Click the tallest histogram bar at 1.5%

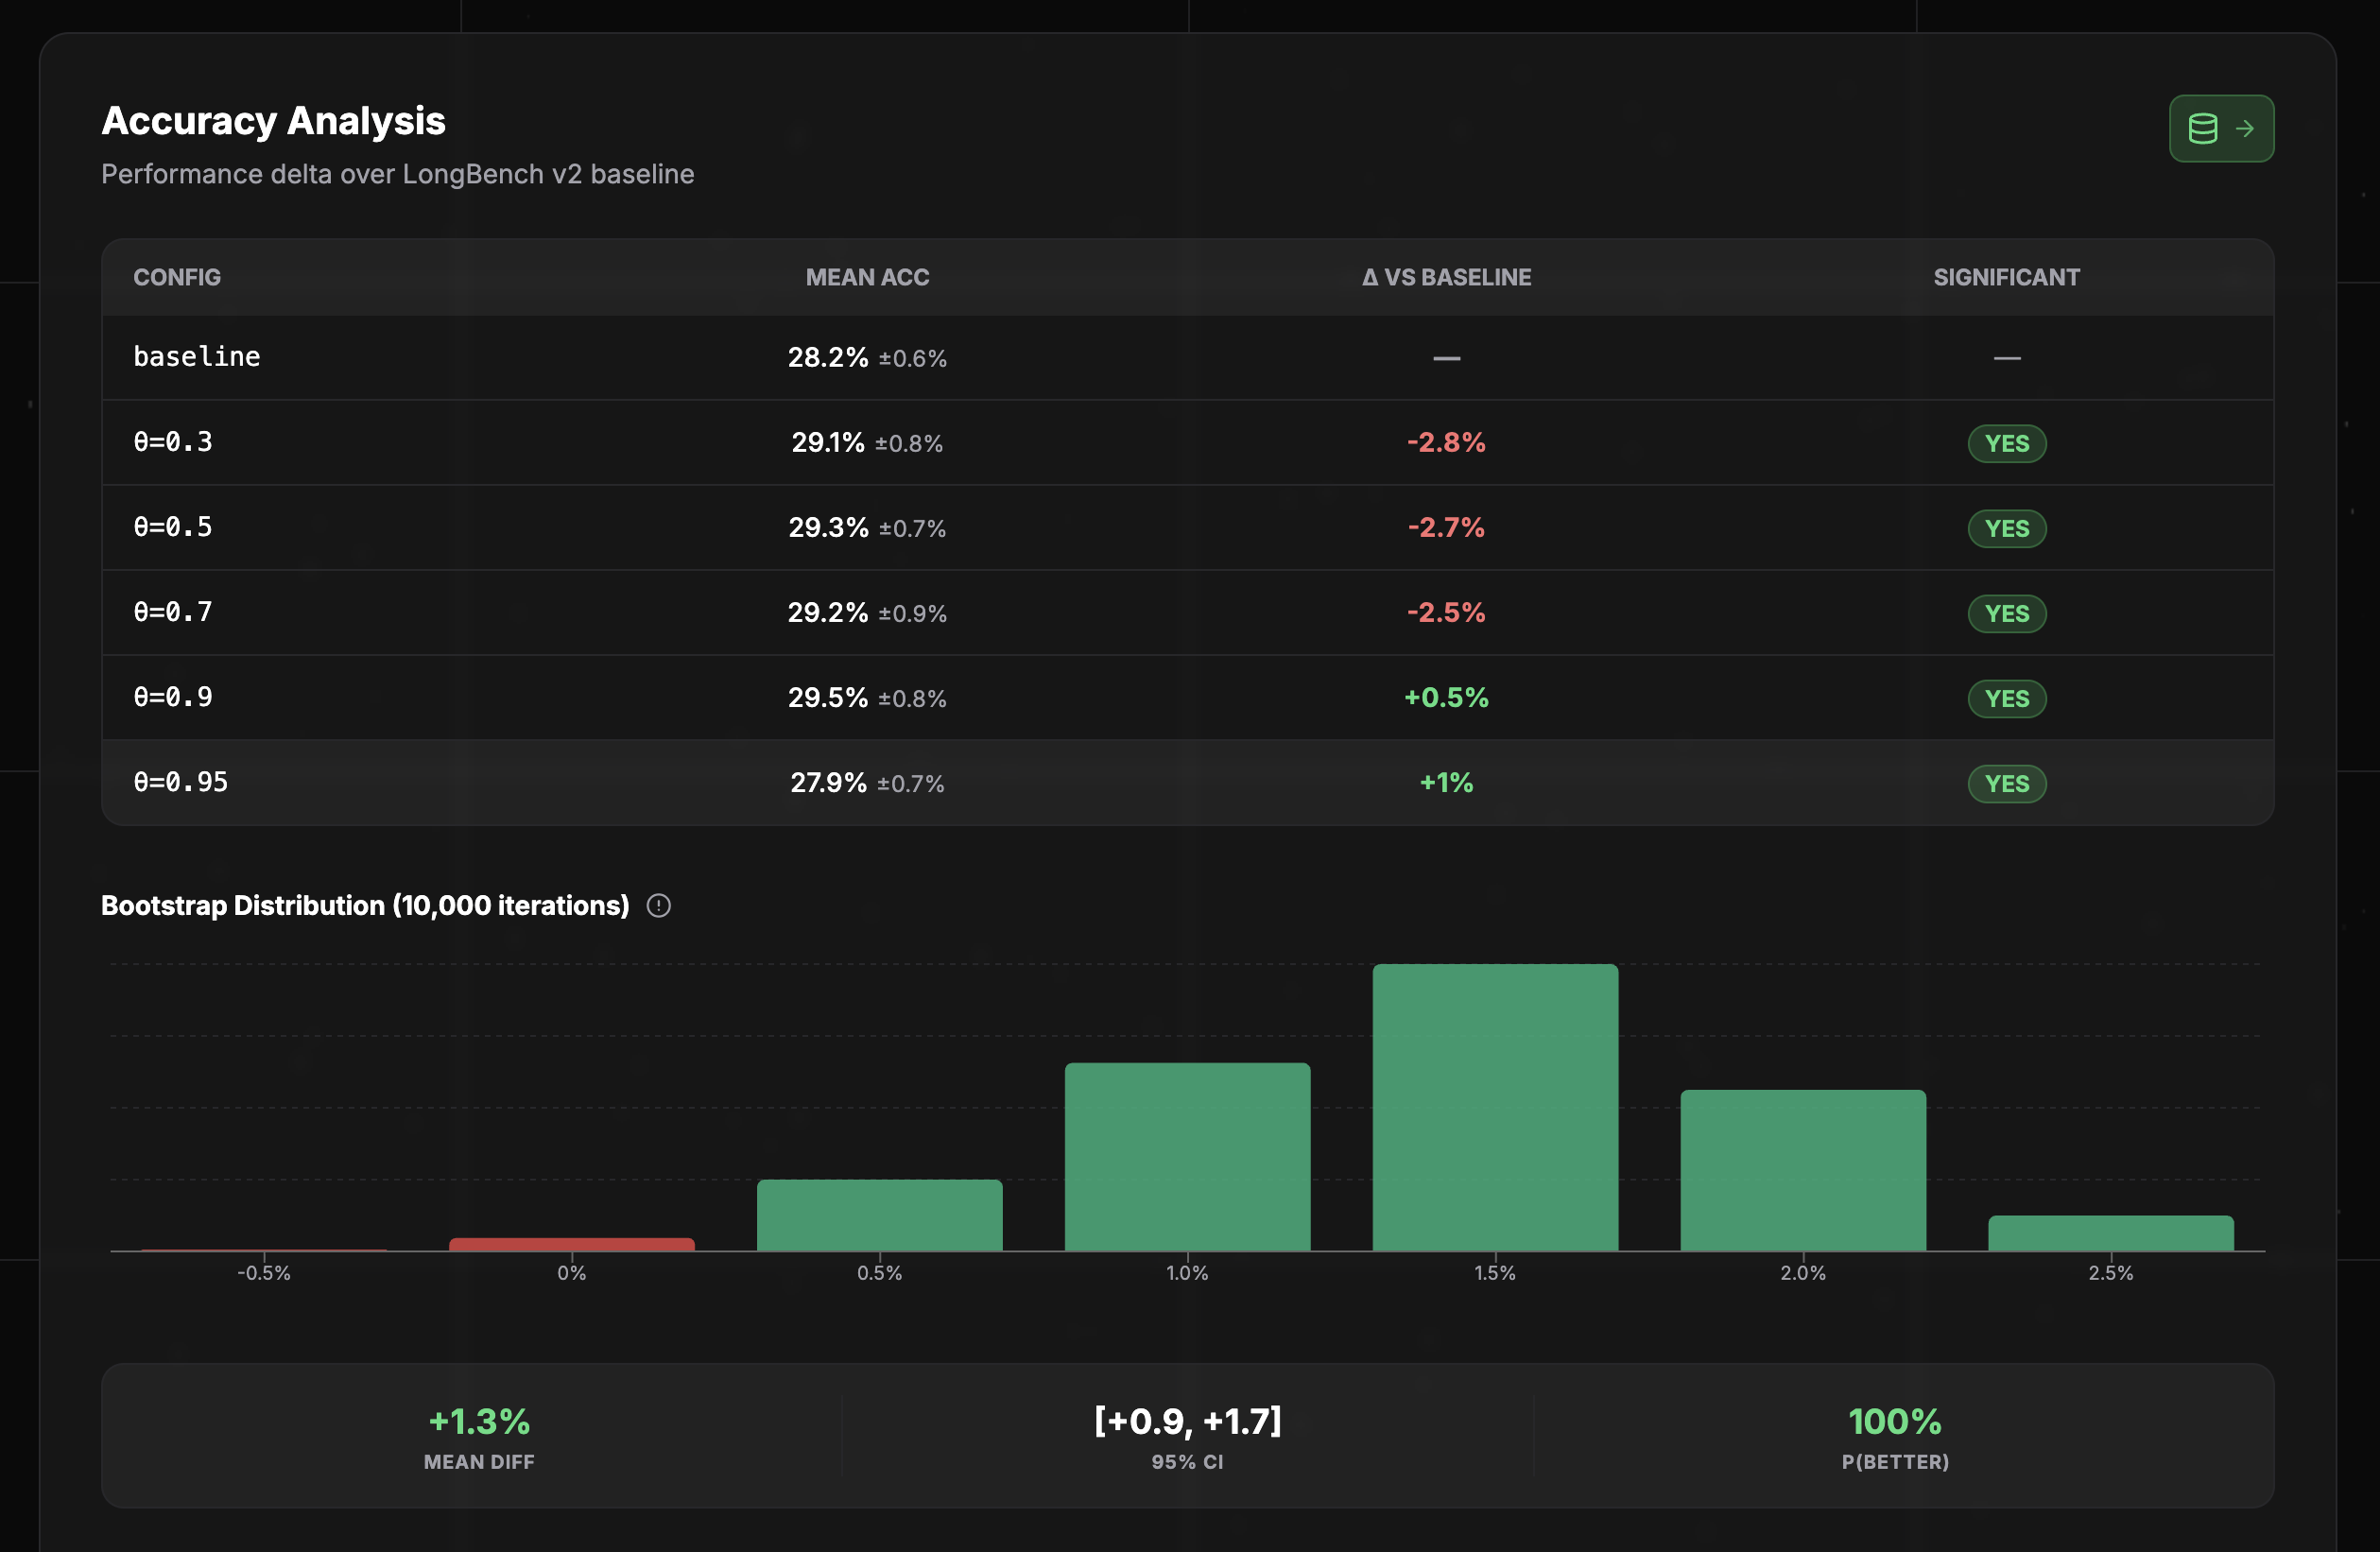tap(1495, 1107)
